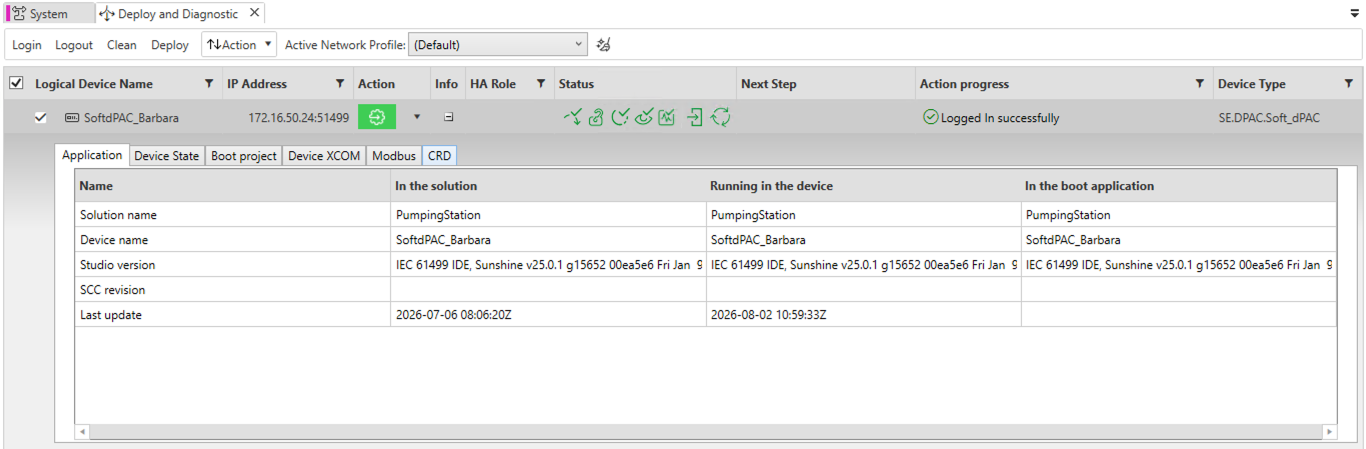Click the Running in the device header
The height and width of the screenshot is (449, 1366).
(771, 186)
